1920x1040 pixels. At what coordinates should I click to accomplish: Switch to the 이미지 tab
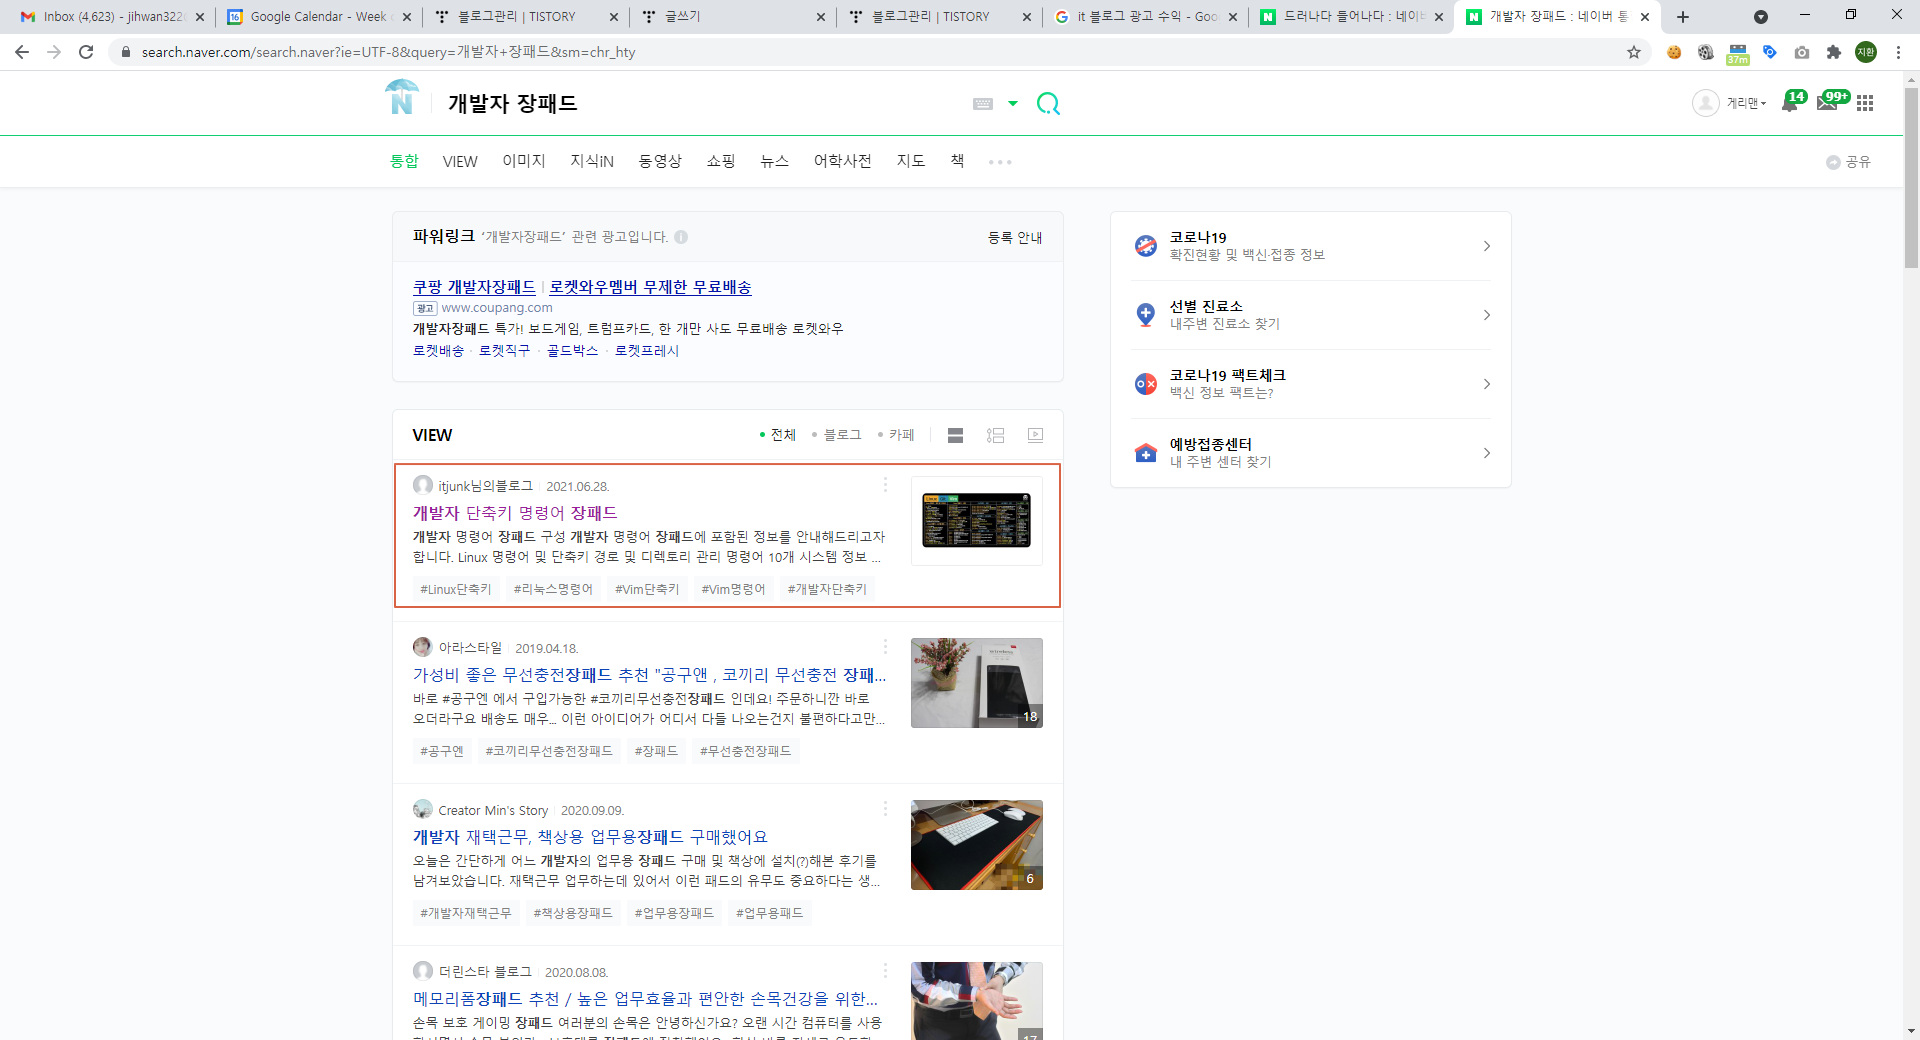pyautogui.click(x=524, y=161)
